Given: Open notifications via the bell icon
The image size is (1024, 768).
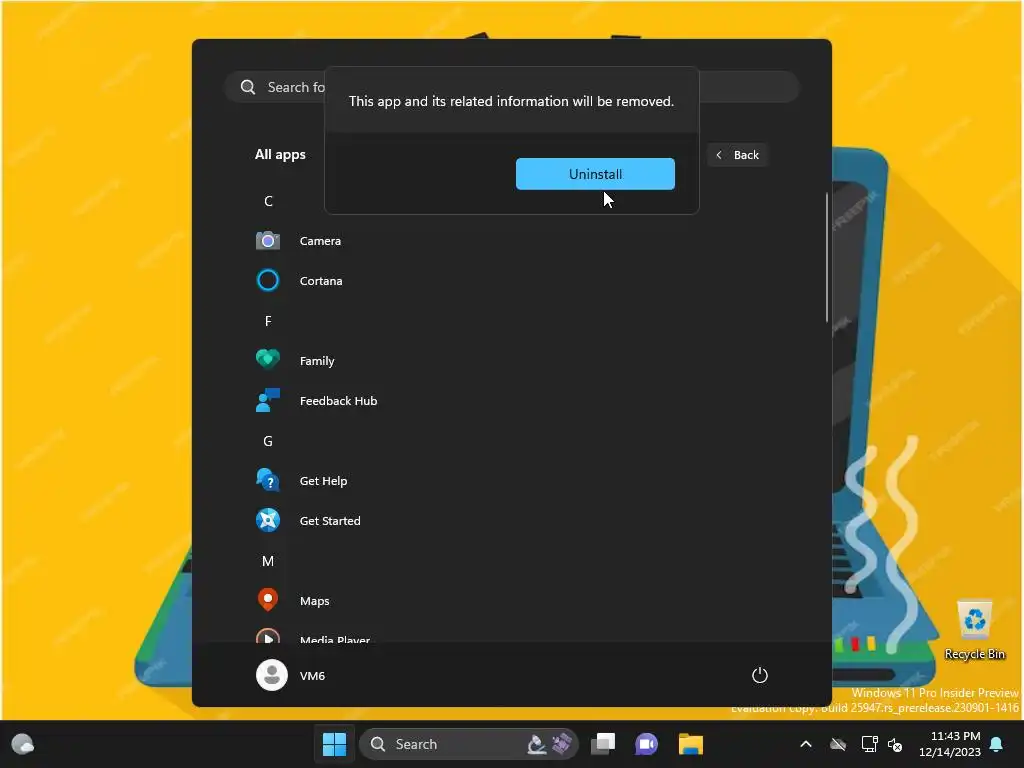Looking at the screenshot, I should 997,744.
